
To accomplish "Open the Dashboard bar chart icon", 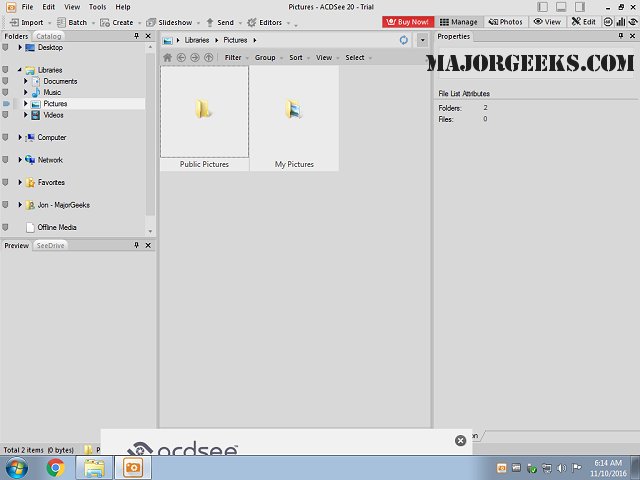I will point(620,22).
